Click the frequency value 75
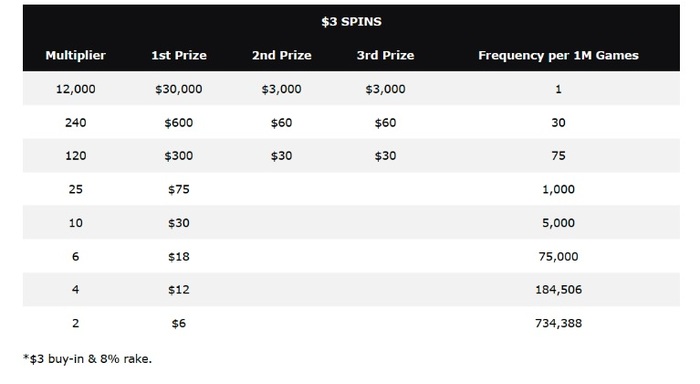Screen dimensions: 700x384 coord(558,156)
